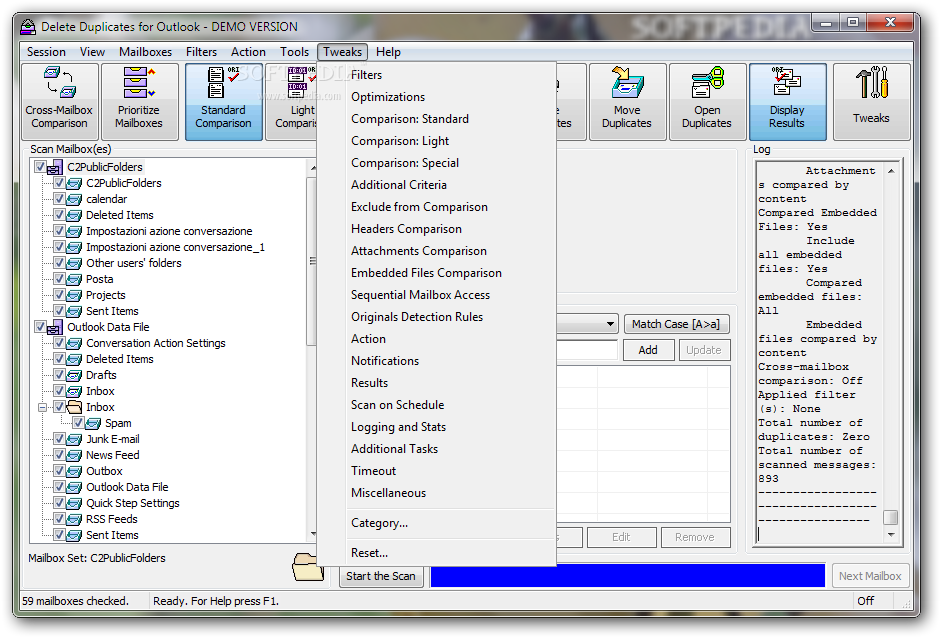The height and width of the screenshot is (638, 941).
Task: Click the Help menu
Action: tap(388, 52)
